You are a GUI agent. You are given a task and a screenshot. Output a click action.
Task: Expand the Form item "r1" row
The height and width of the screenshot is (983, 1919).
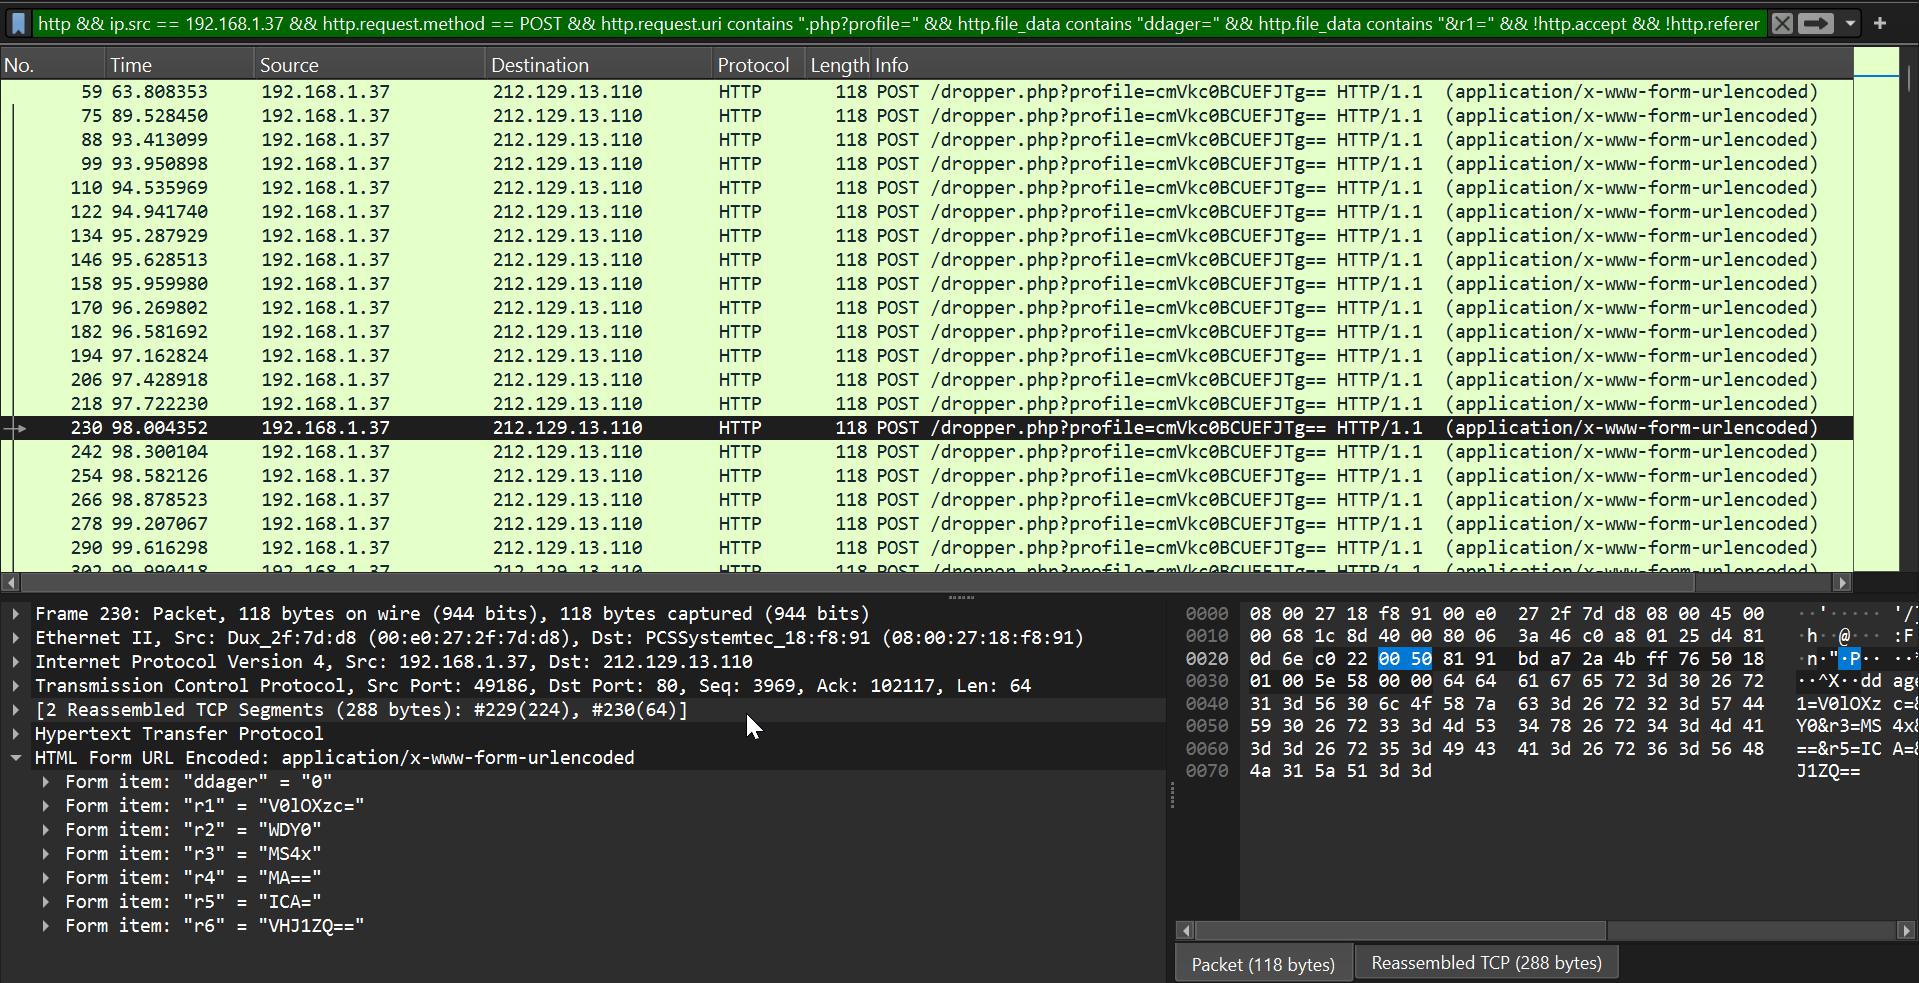(46, 806)
